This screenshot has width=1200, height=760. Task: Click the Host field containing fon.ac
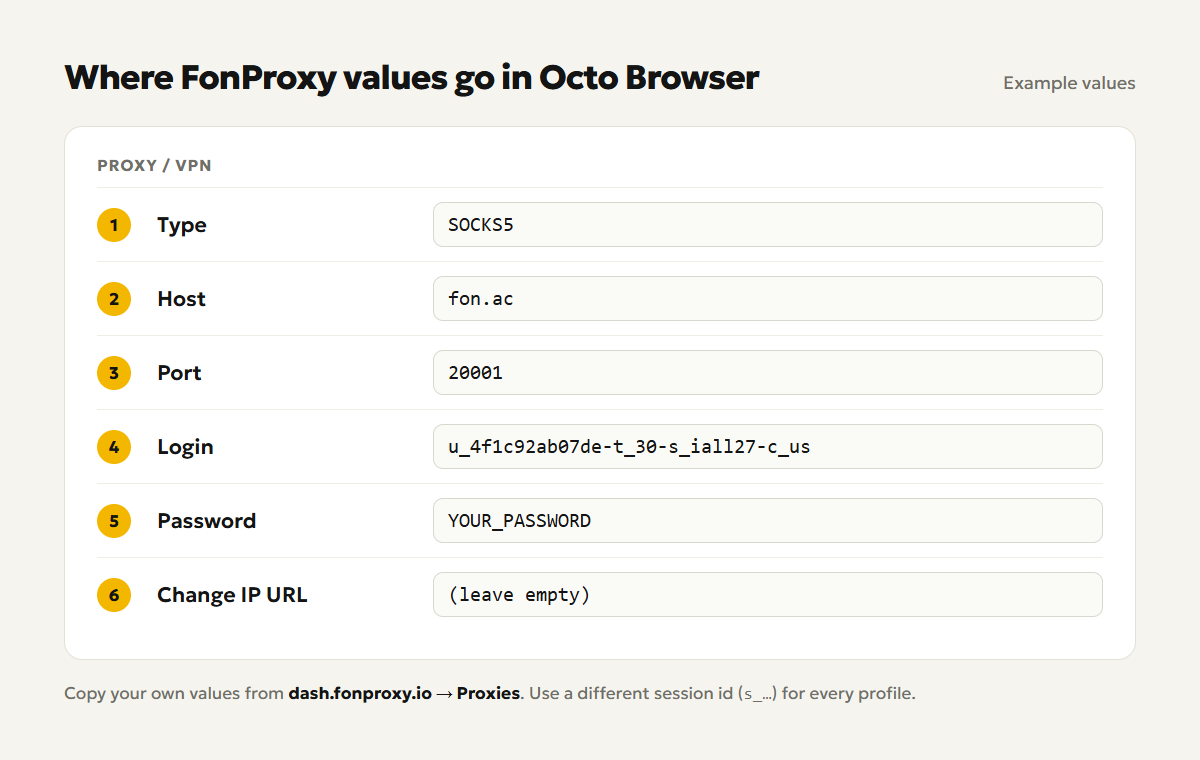coord(767,299)
